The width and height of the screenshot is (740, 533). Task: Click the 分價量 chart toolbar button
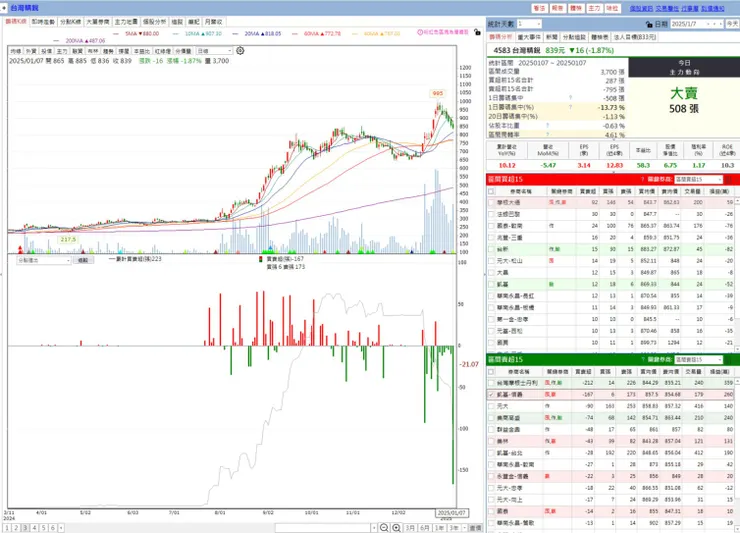pyautogui.click(x=183, y=51)
